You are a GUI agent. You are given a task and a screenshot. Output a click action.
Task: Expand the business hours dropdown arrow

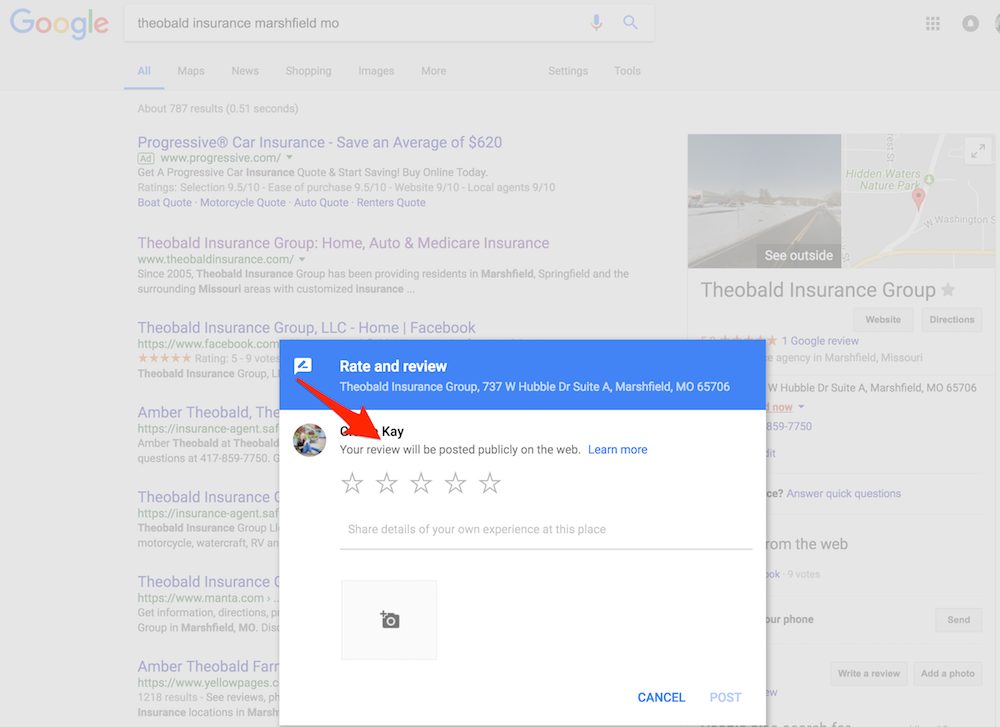pyautogui.click(x=801, y=406)
